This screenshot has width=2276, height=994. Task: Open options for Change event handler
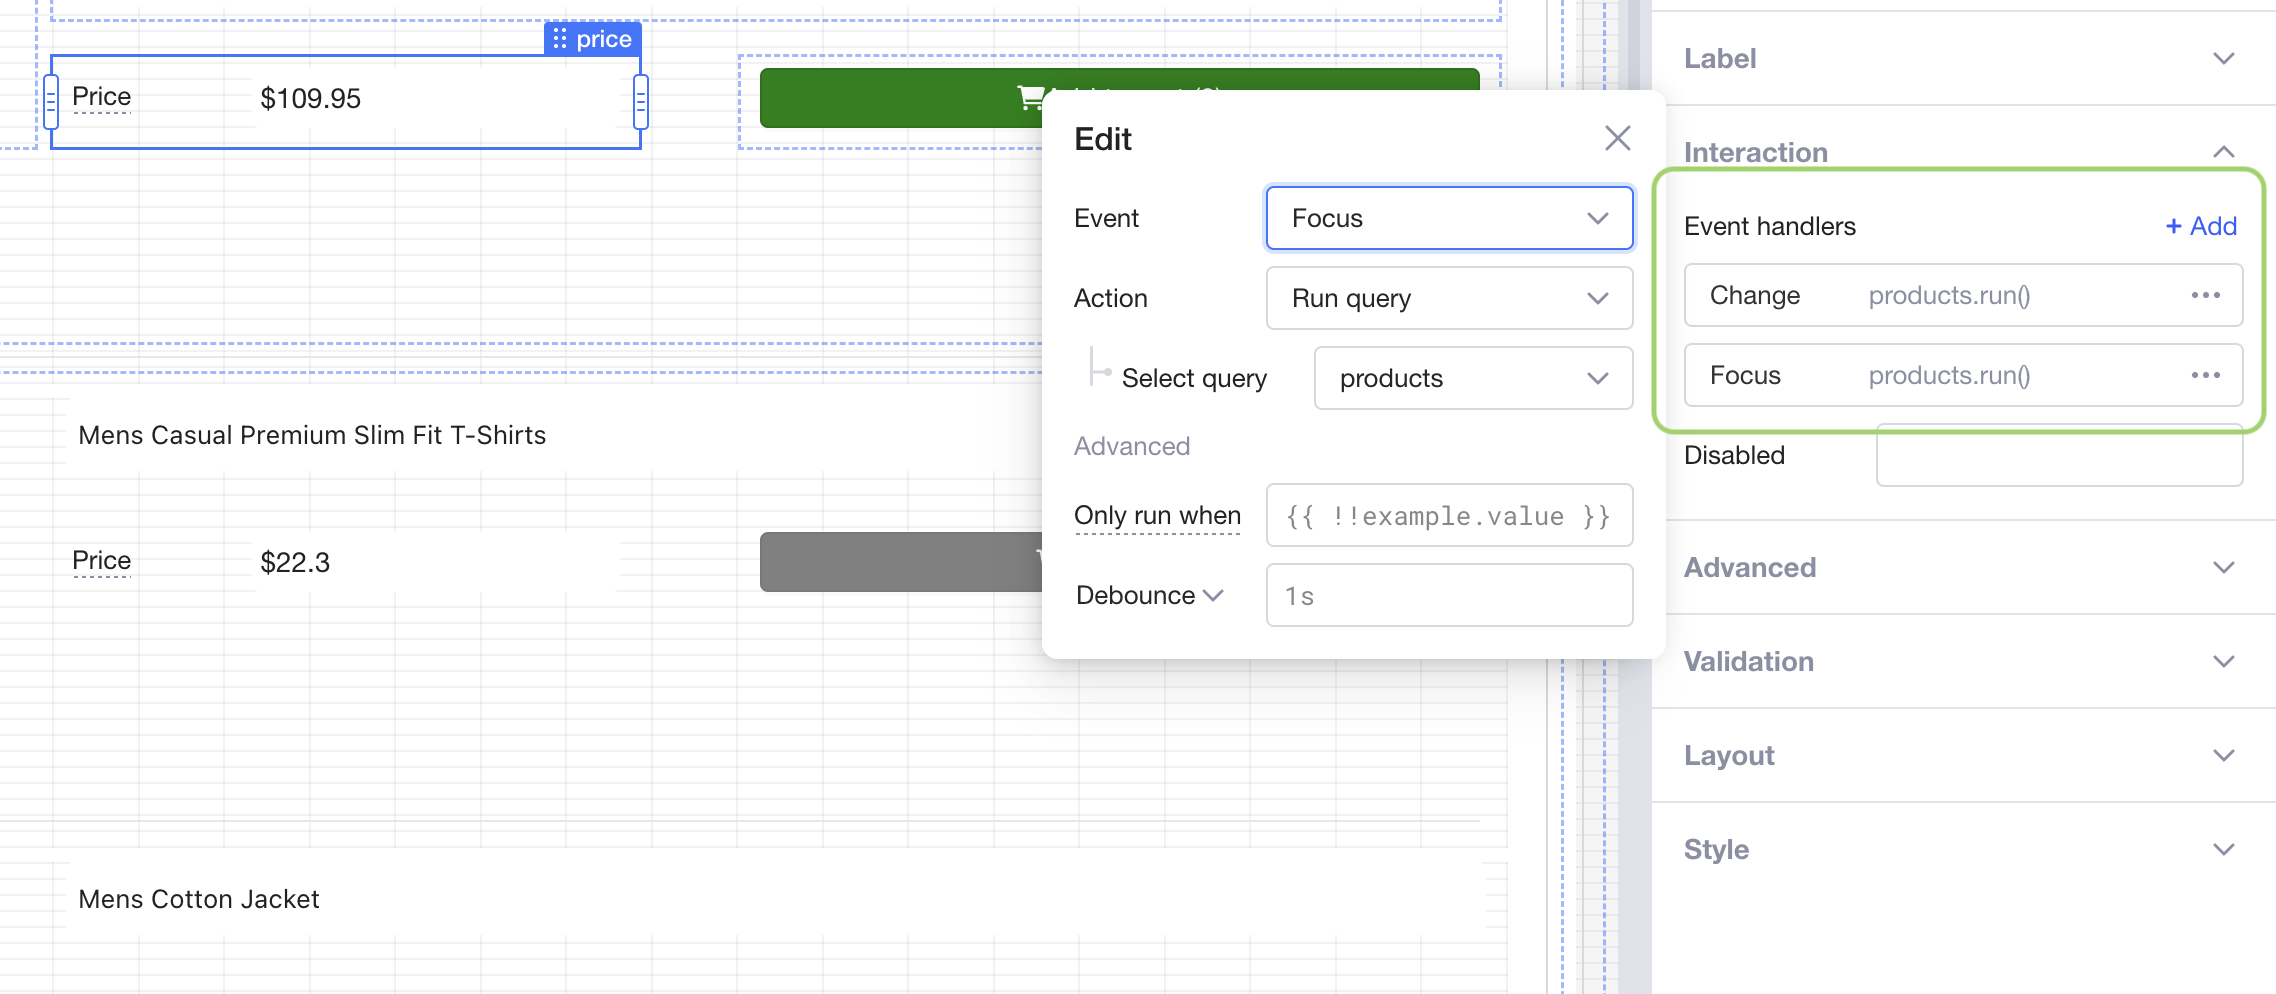click(2205, 296)
